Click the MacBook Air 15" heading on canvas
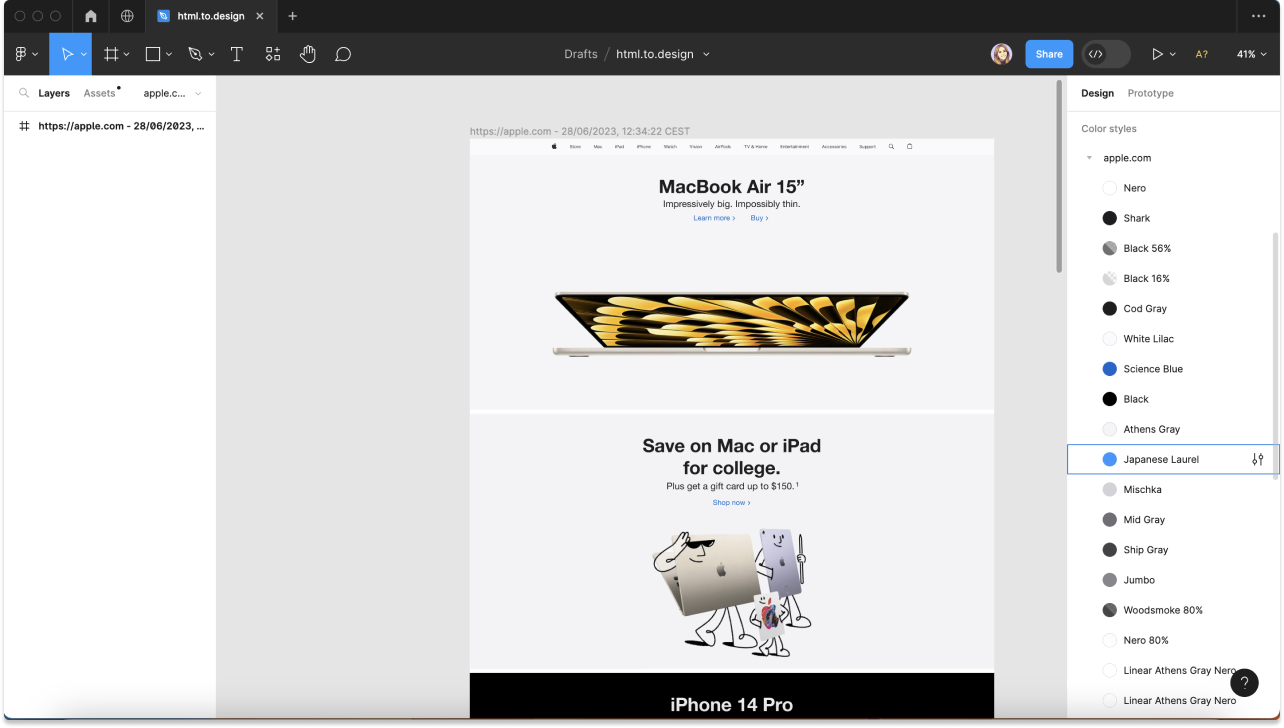The image size is (1284, 728). pos(732,187)
